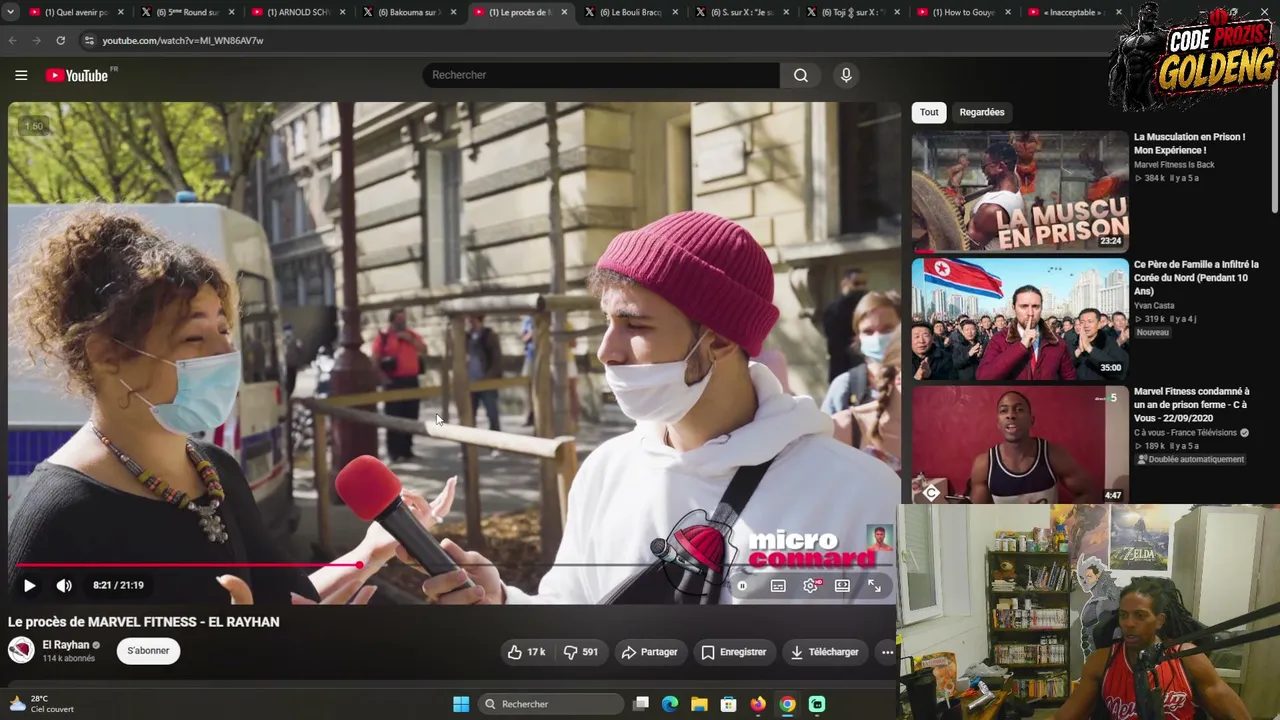View site information icon in address bar
The height and width of the screenshot is (720, 1280).
point(89,40)
